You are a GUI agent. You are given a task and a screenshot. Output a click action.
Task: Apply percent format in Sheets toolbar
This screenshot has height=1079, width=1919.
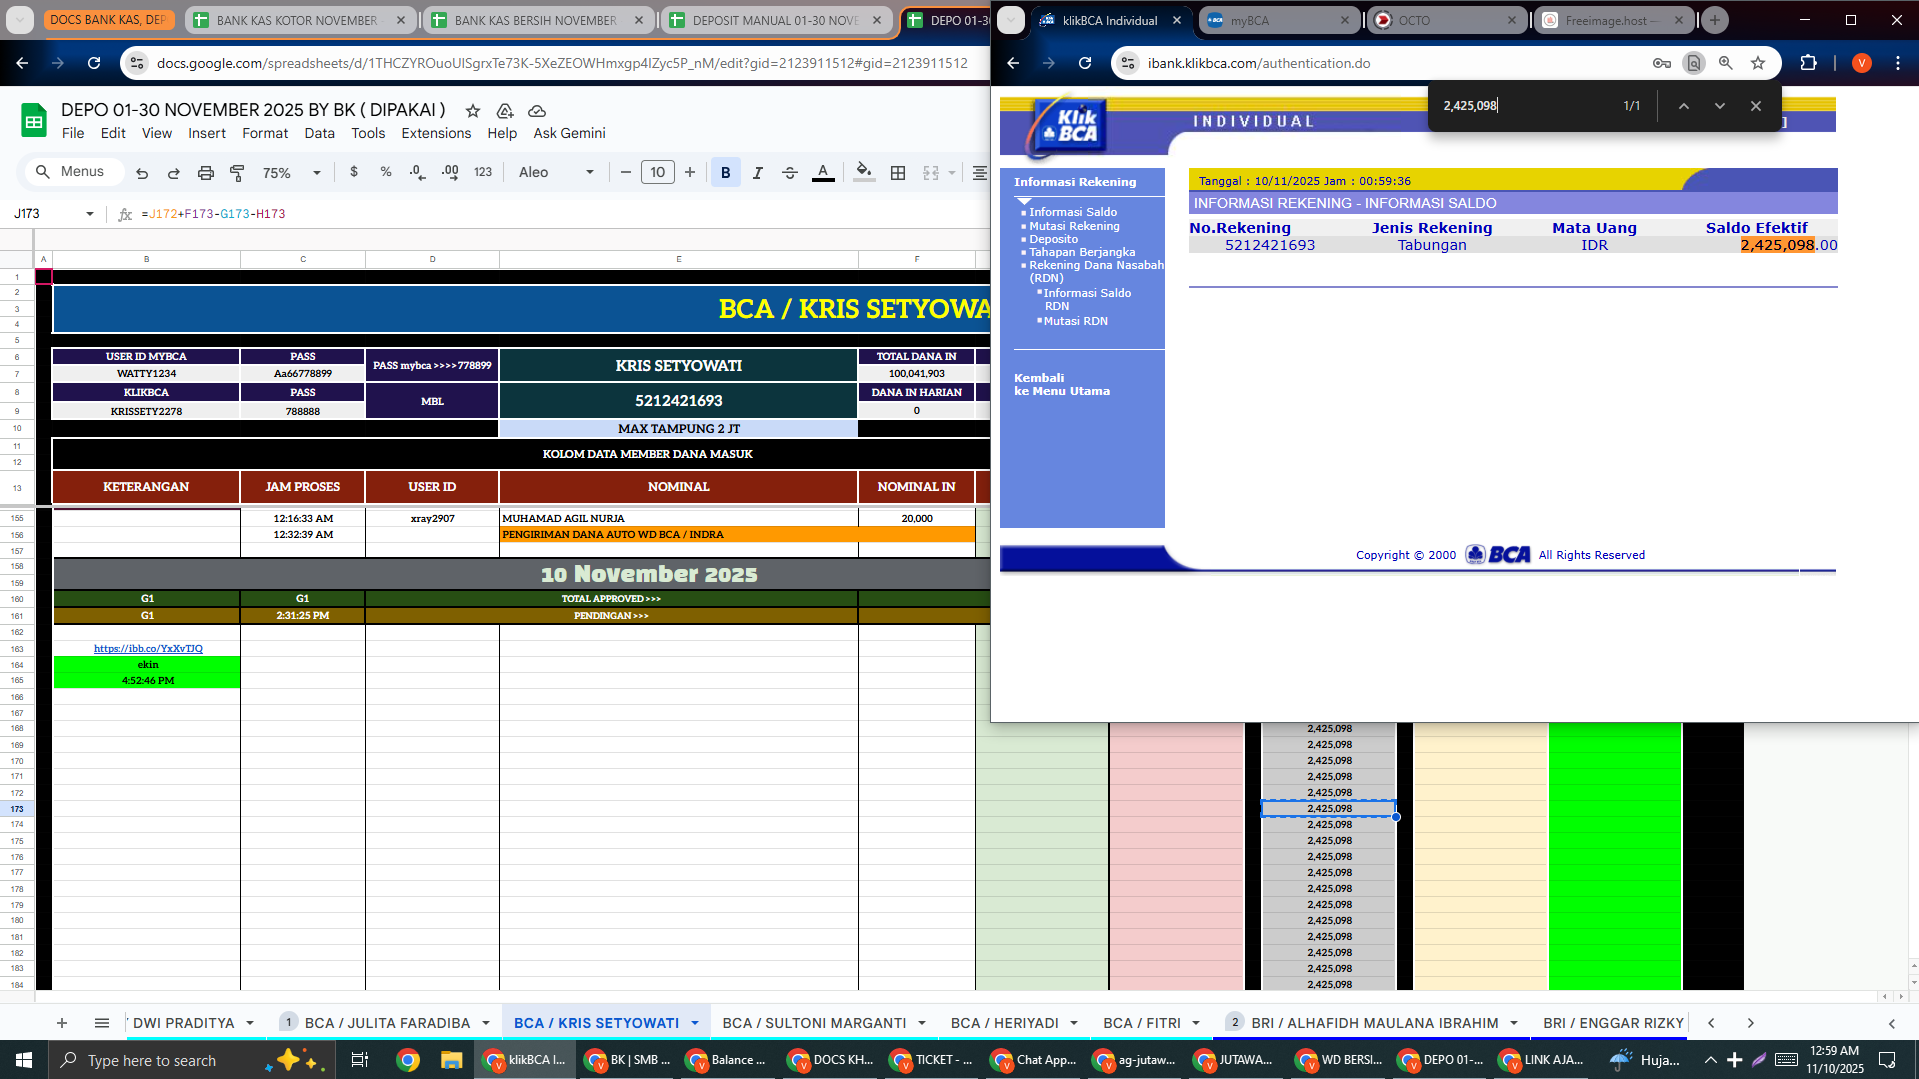tap(386, 172)
